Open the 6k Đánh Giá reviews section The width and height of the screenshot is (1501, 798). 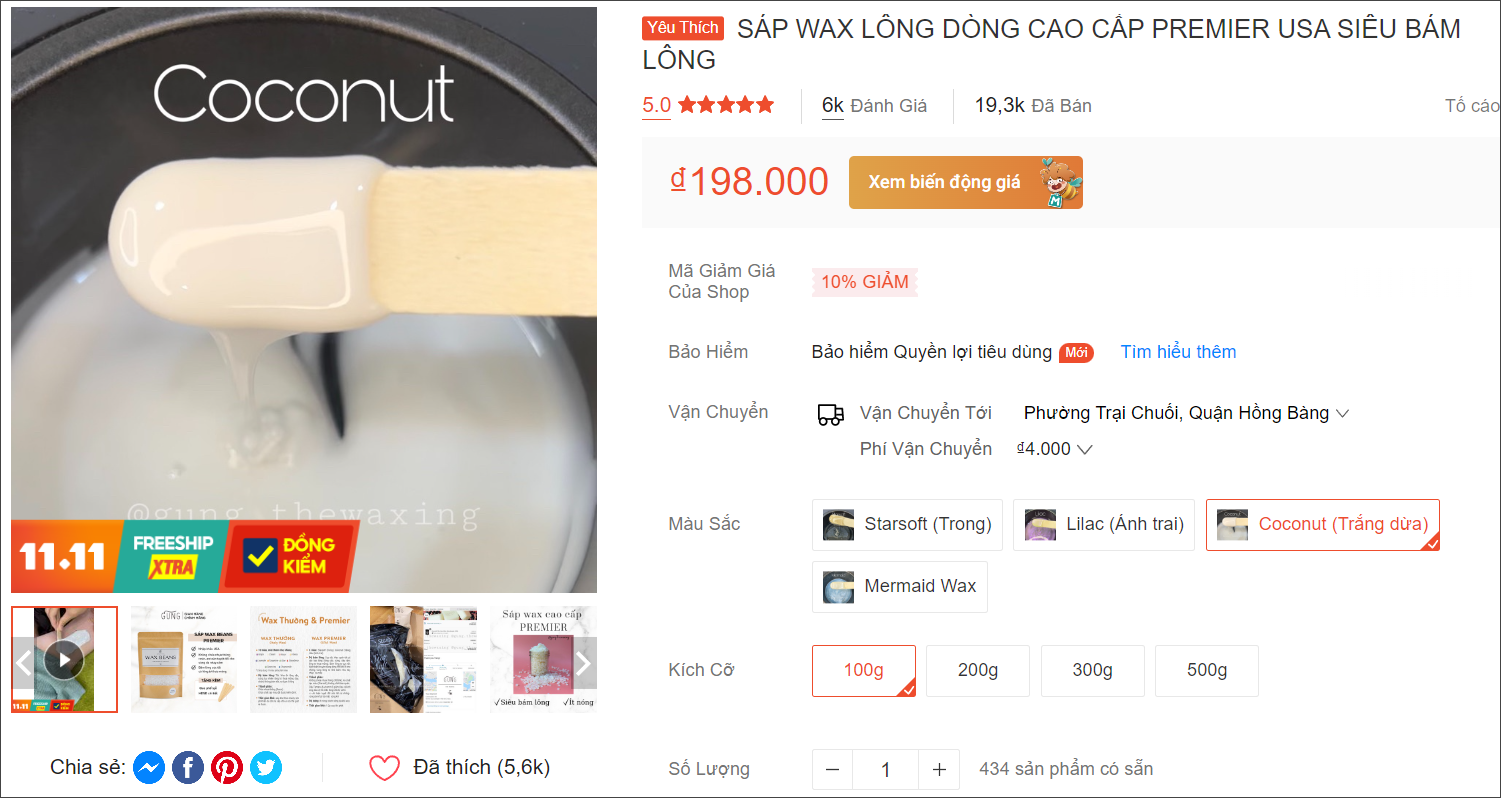coord(874,105)
